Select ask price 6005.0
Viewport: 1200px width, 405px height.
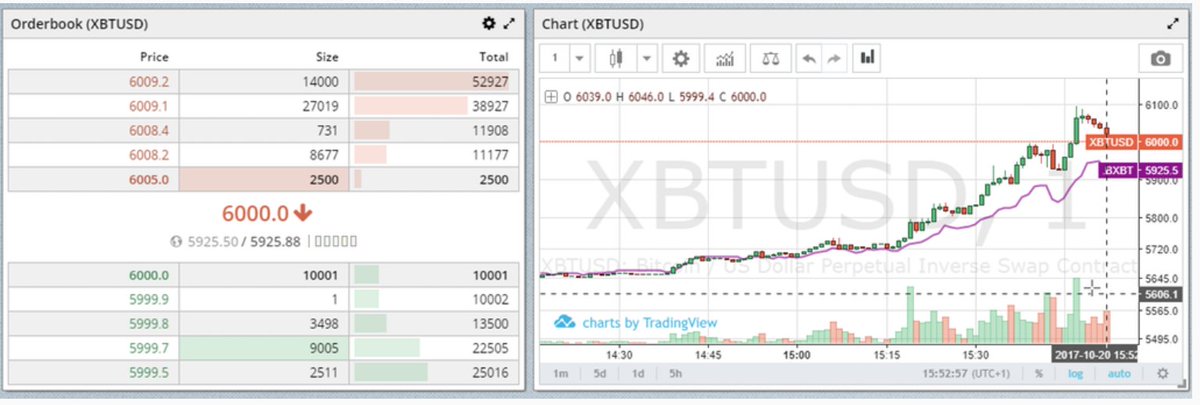click(x=148, y=180)
